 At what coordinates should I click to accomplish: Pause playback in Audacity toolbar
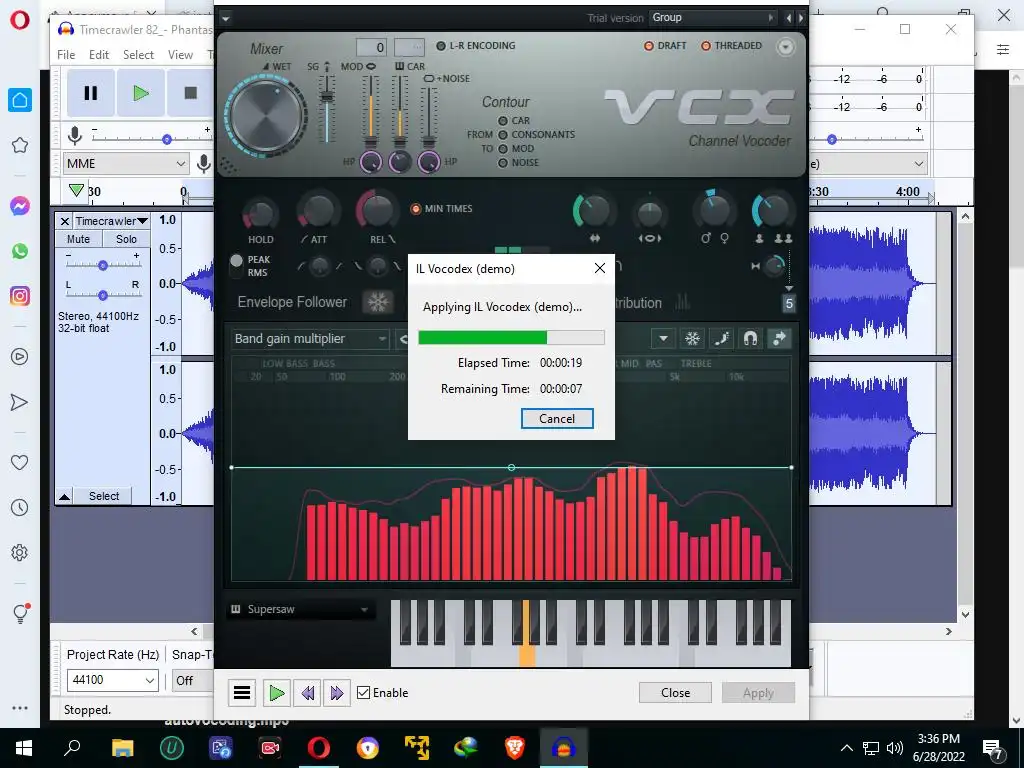click(91, 93)
